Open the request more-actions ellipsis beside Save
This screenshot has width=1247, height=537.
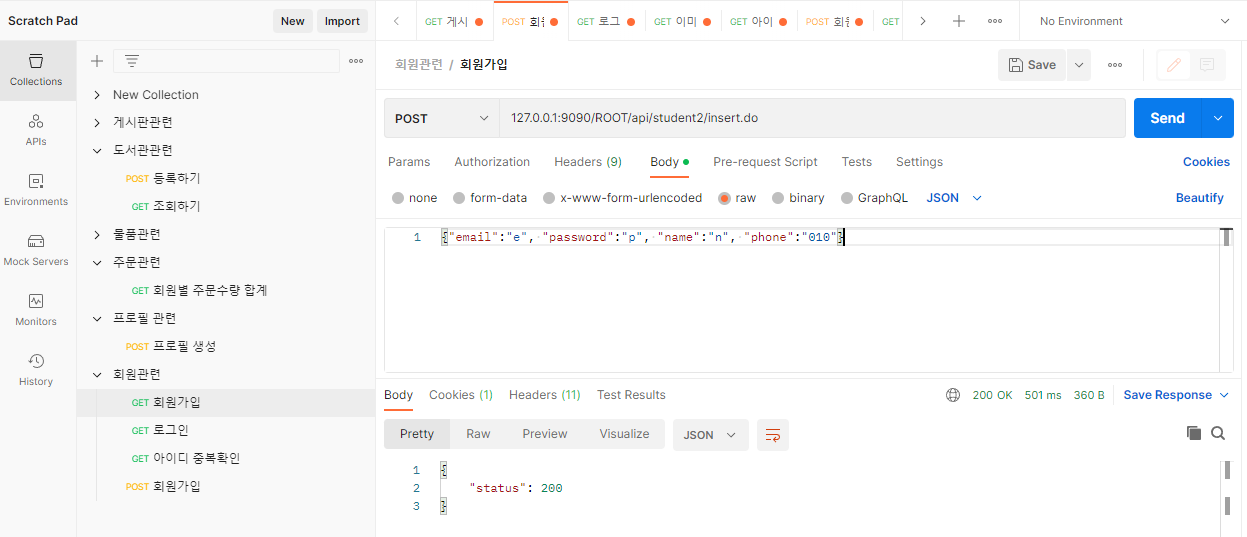[1115, 65]
